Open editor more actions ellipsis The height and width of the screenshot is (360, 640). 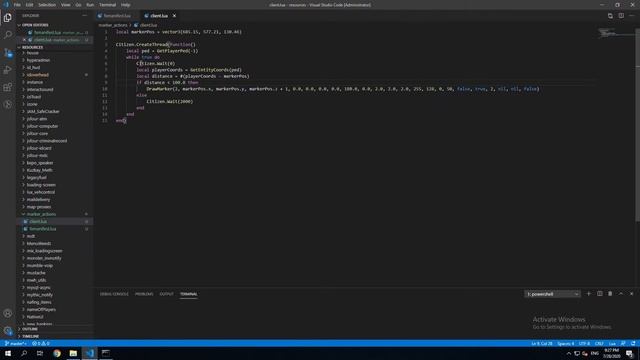632,16
